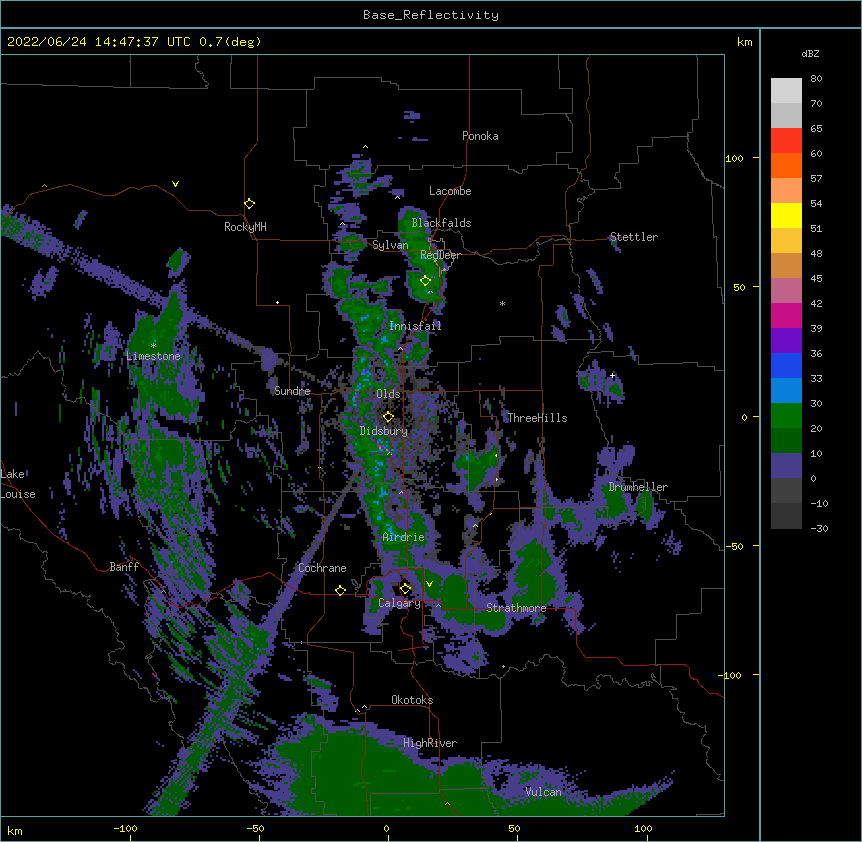
Task: Click the Sundre town label
Action: [292, 391]
